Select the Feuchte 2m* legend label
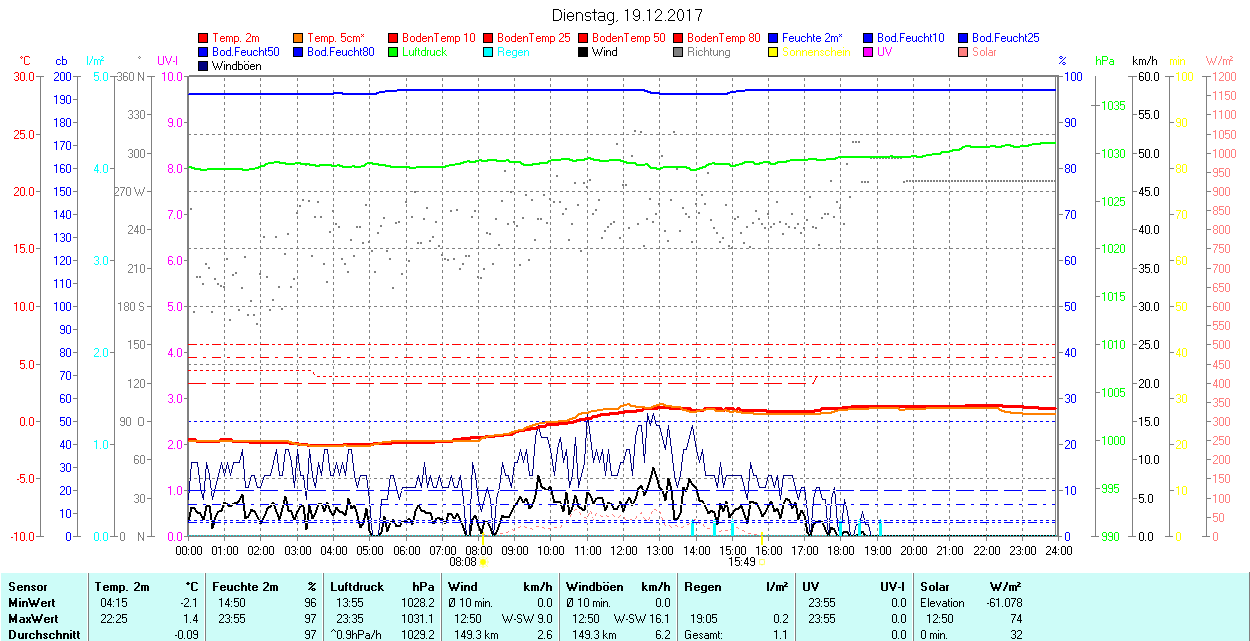 point(812,38)
